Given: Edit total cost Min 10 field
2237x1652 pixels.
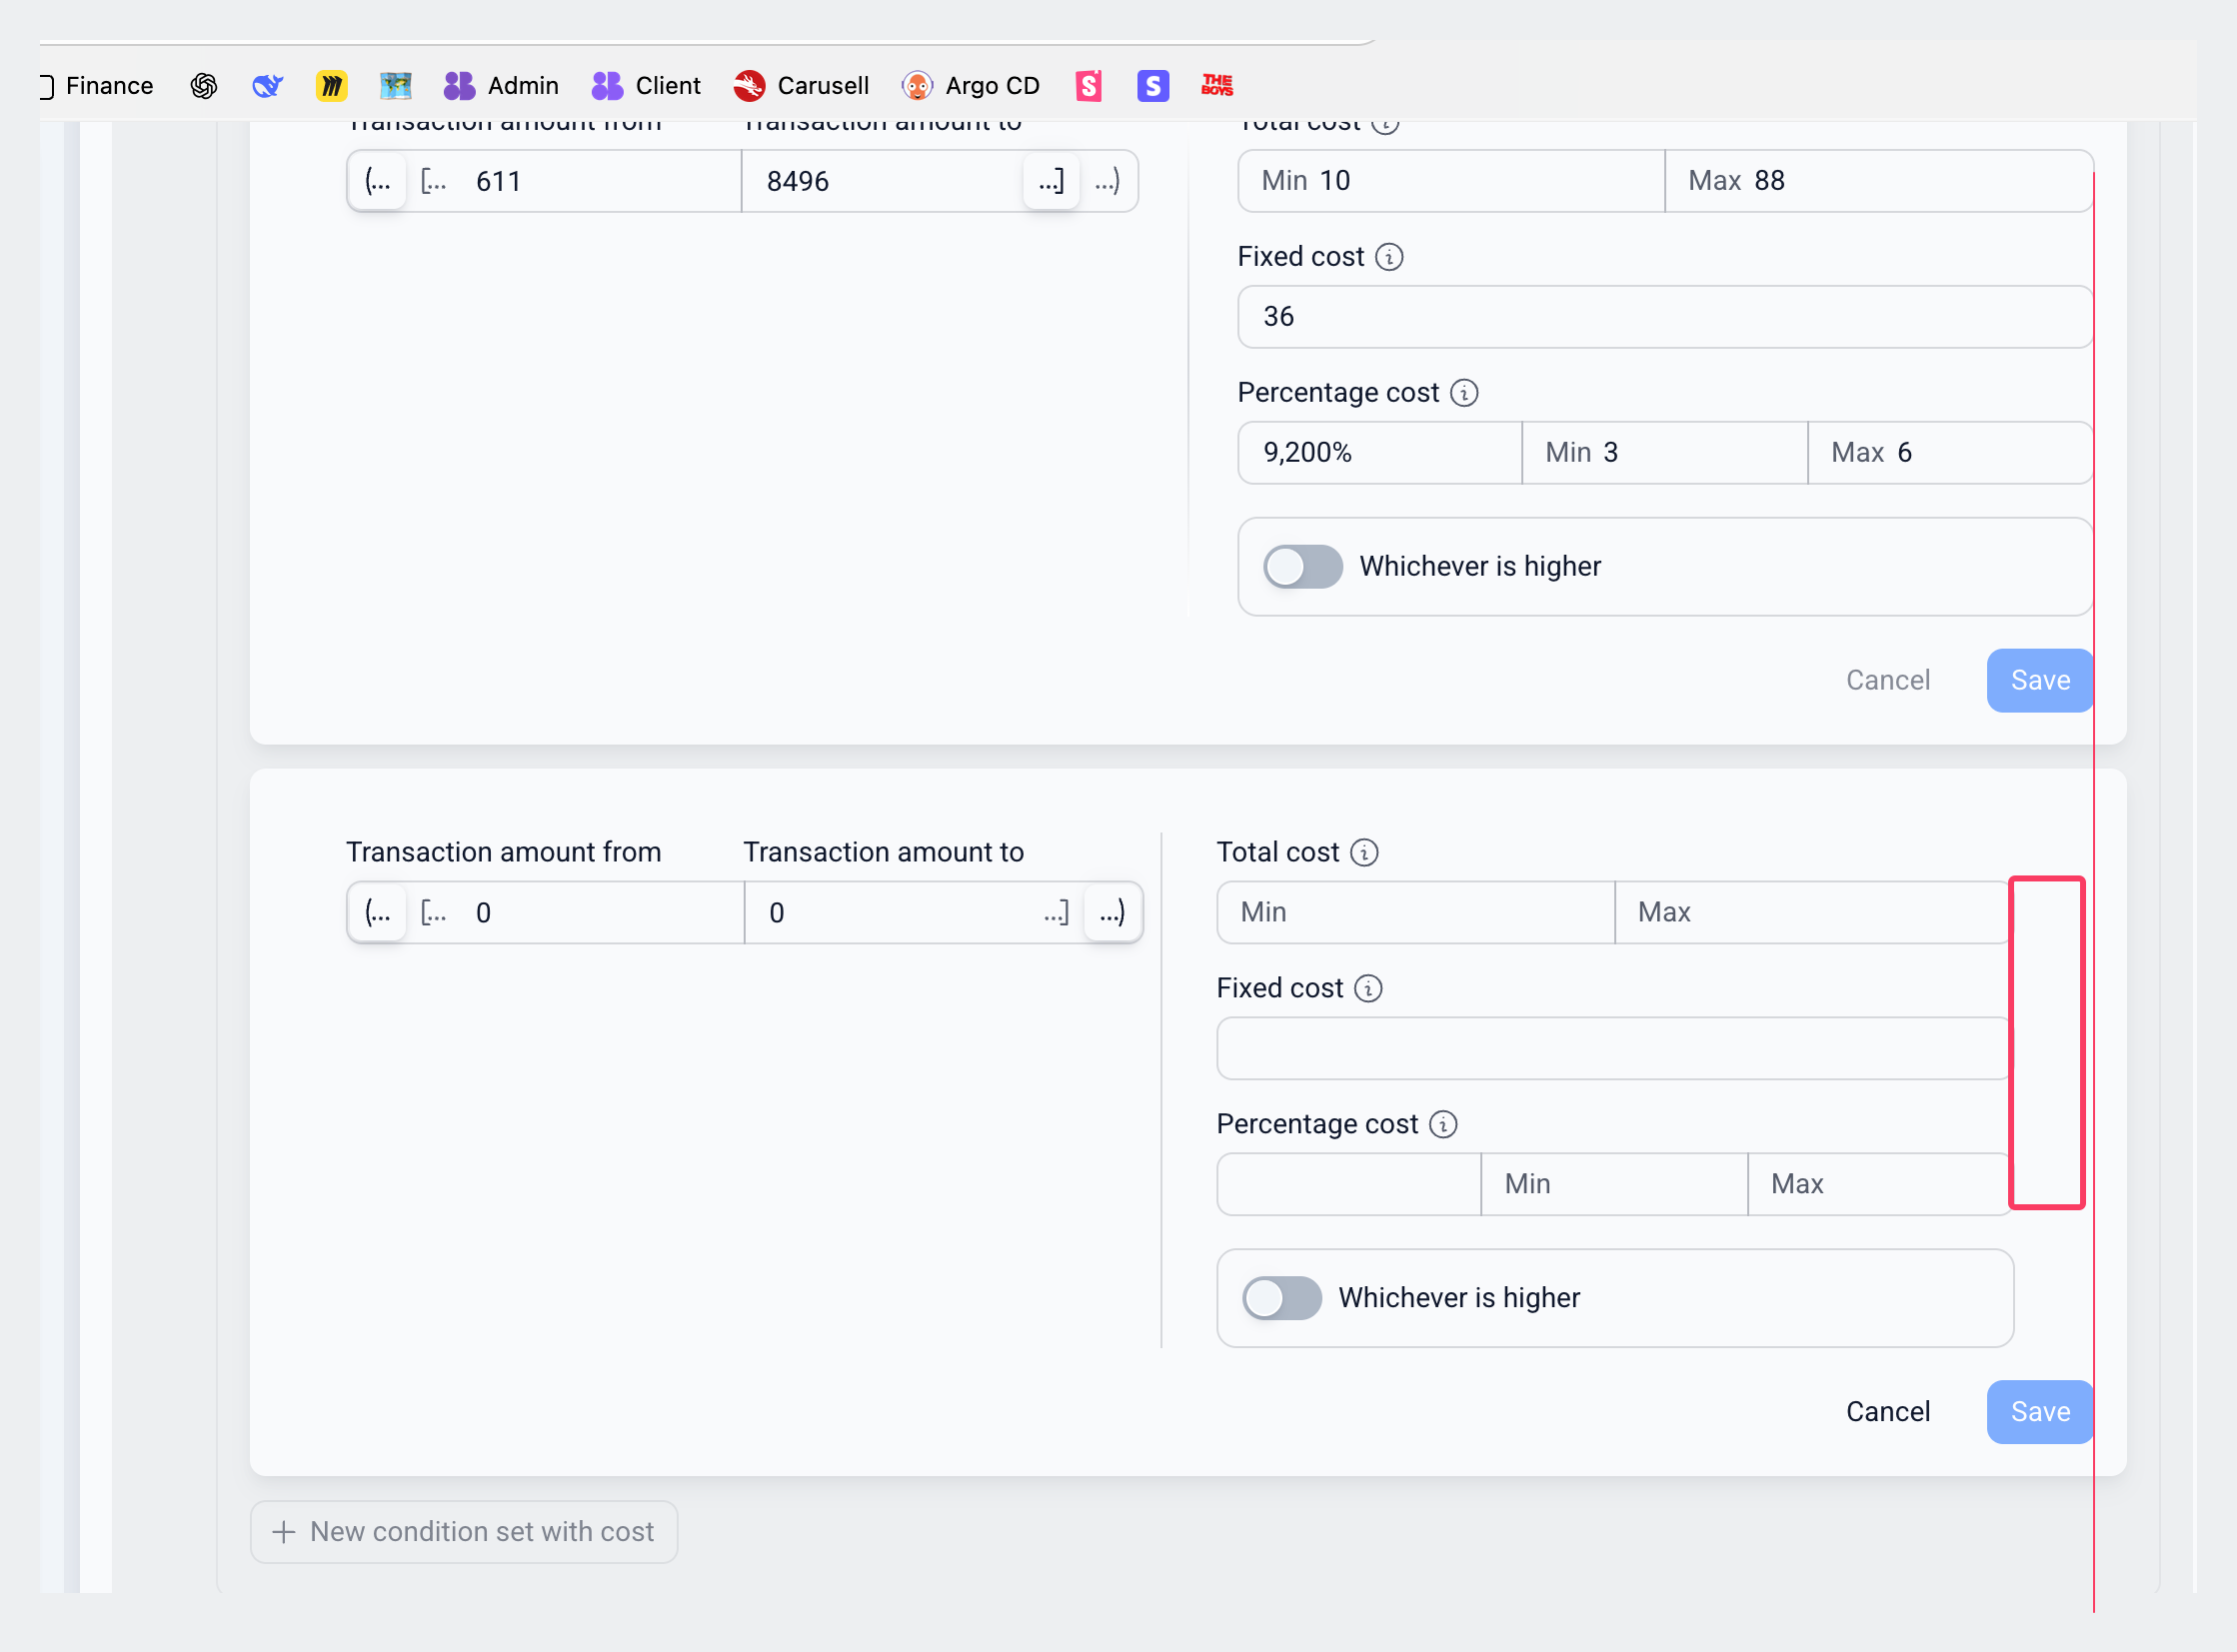Looking at the screenshot, I should (x=1451, y=181).
